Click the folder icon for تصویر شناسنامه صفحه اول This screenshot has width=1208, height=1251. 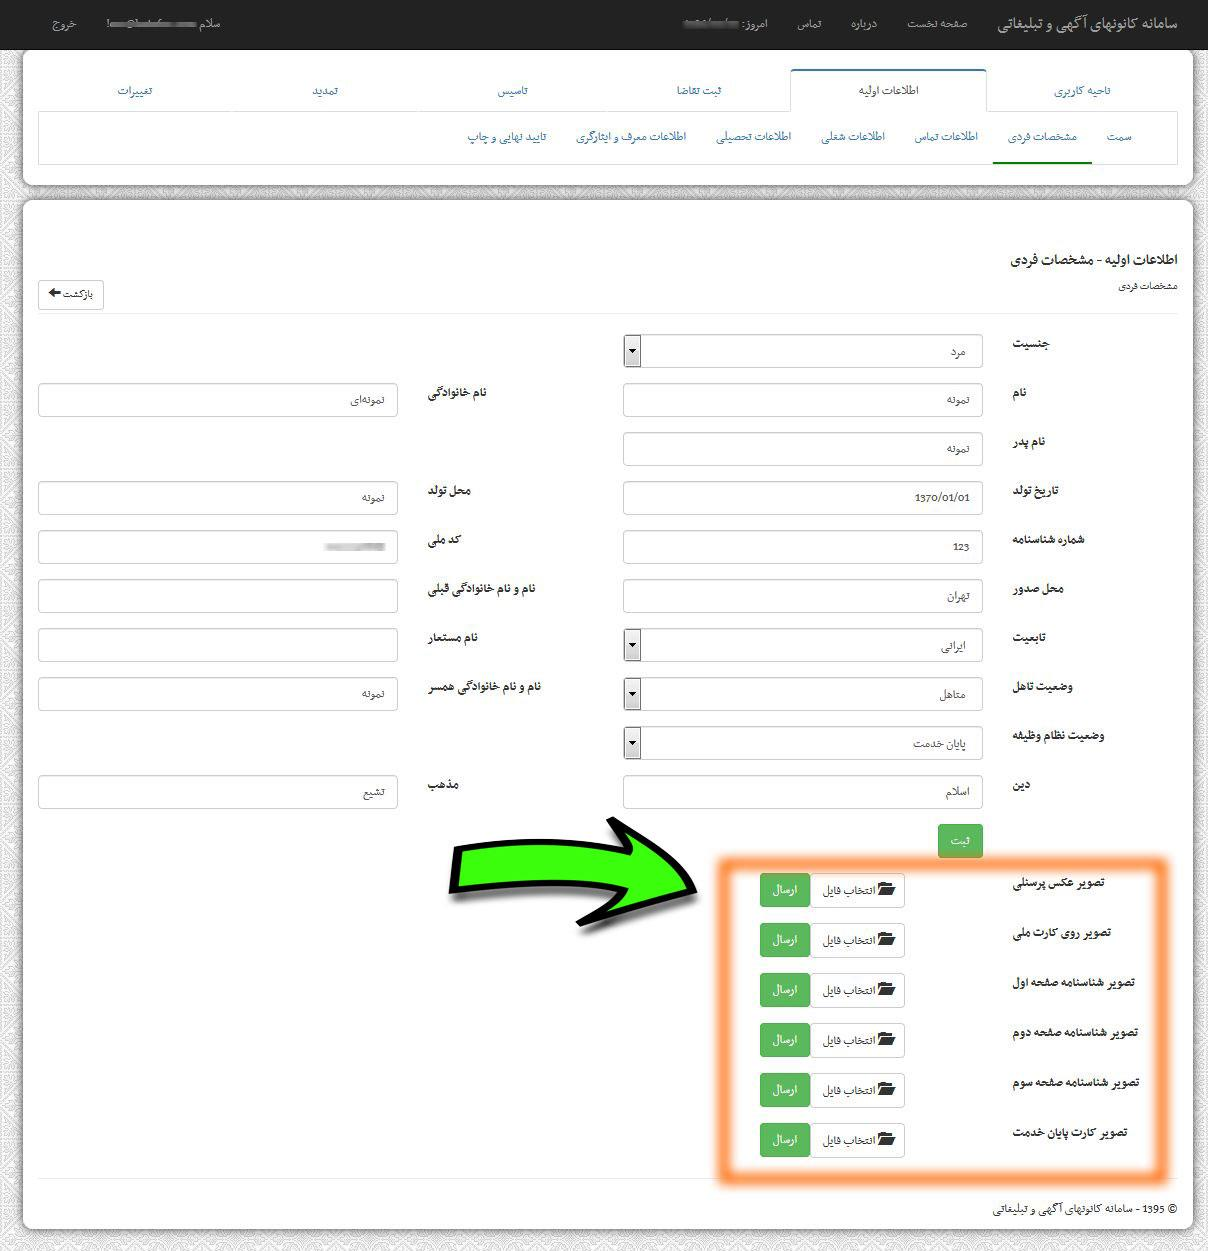[x=886, y=990]
